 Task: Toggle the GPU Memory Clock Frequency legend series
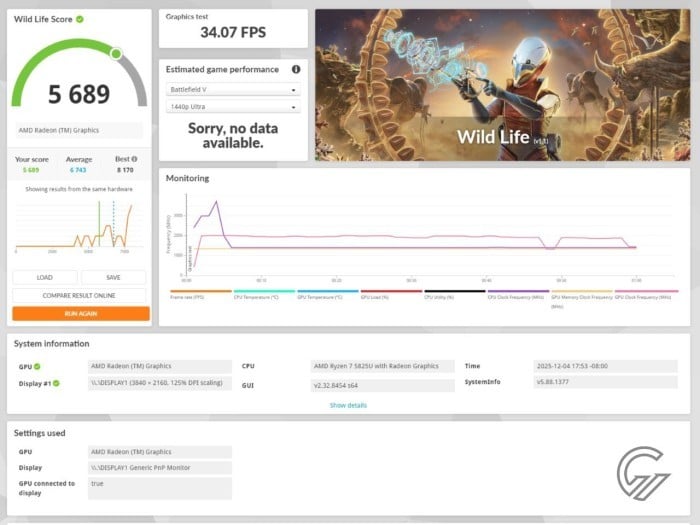coord(582,299)
